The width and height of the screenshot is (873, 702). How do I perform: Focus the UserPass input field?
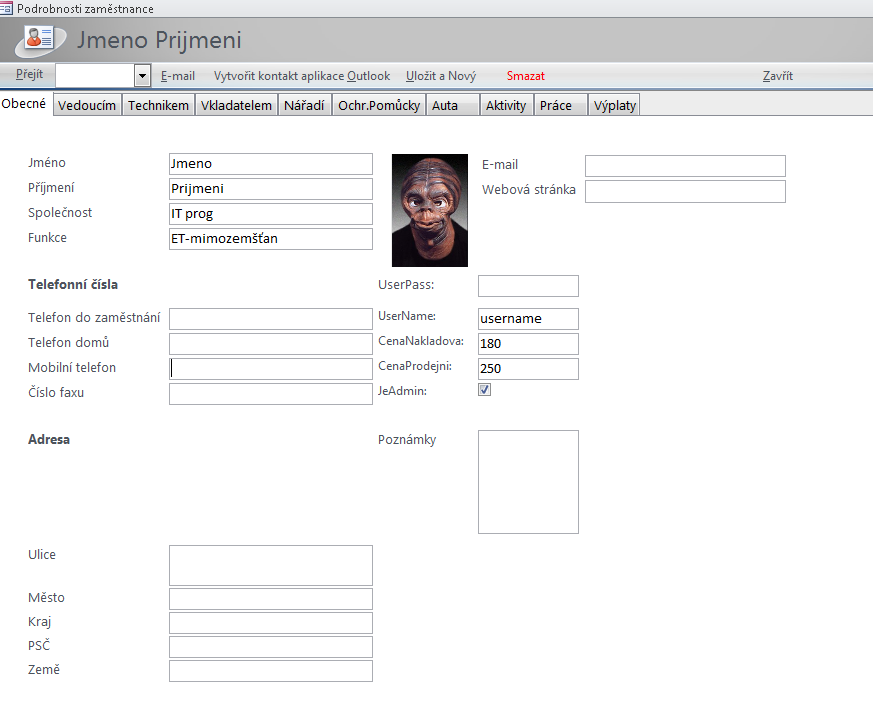pos(528,286)
